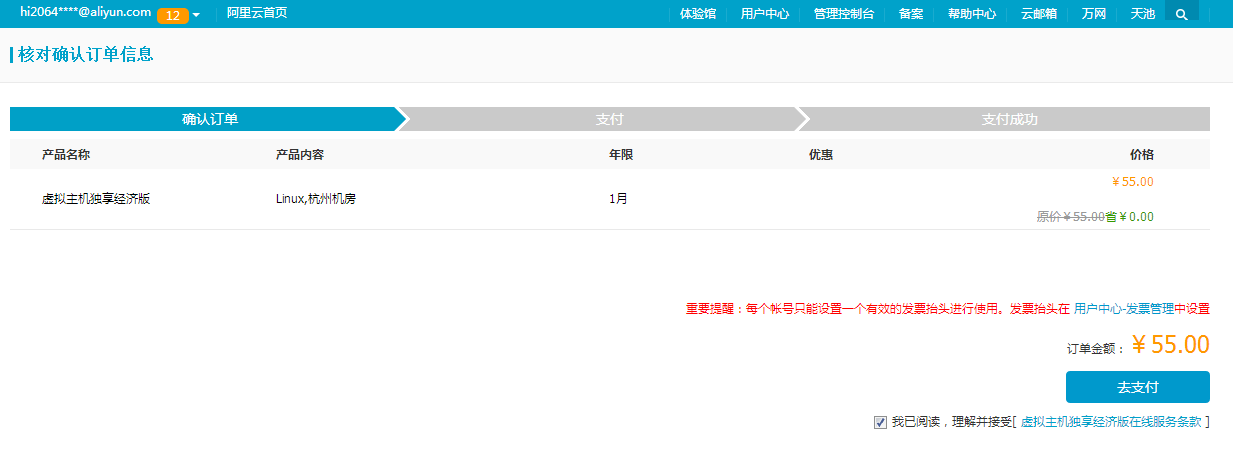Expand the account dropdown arrow
1233x461 pixels.
(x=196, y=15)
